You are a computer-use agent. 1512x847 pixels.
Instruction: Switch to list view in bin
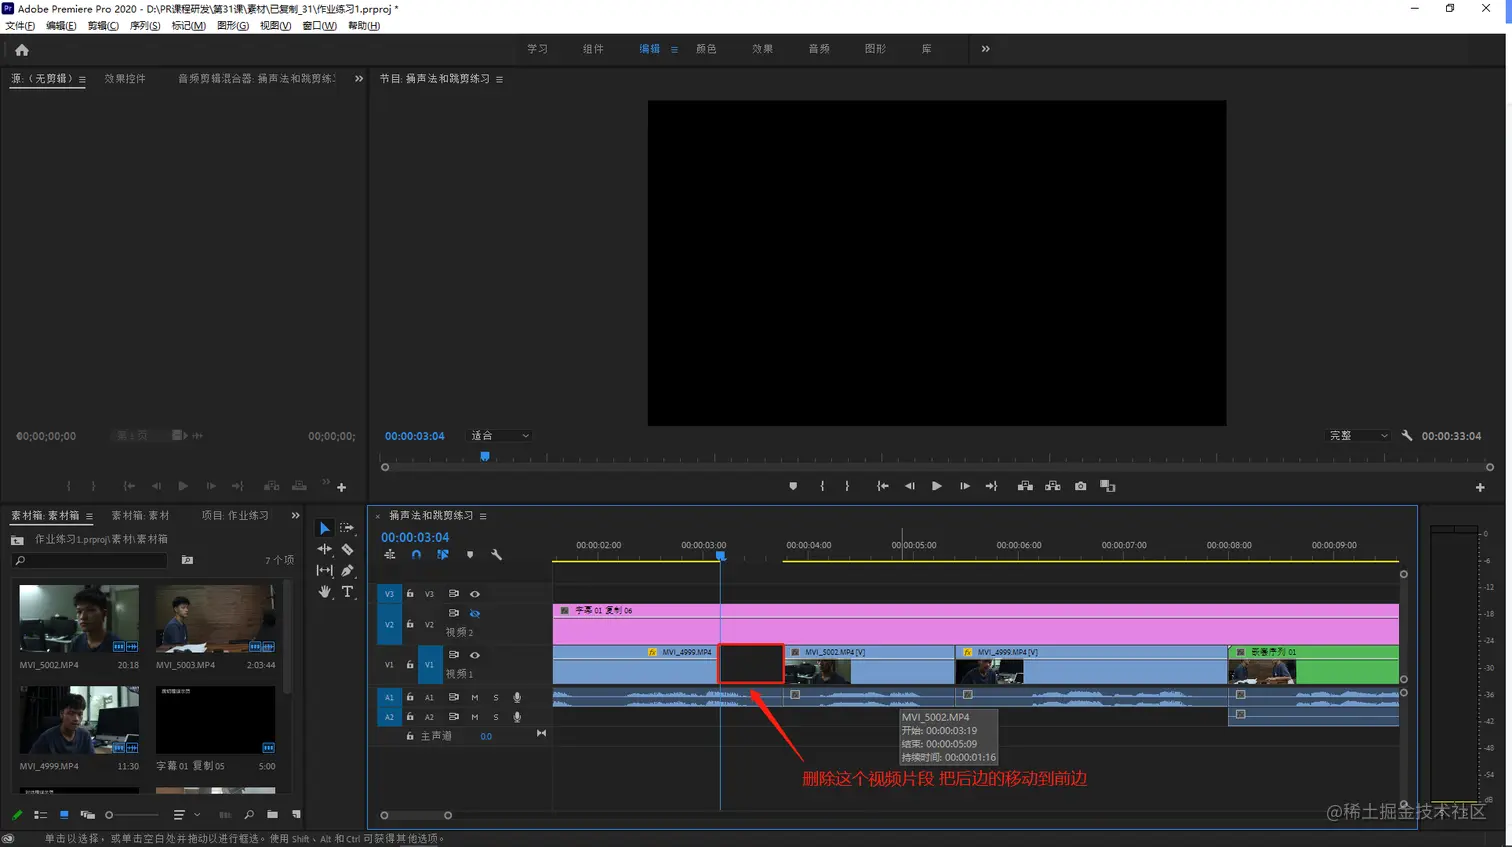(x=40, y=815)
